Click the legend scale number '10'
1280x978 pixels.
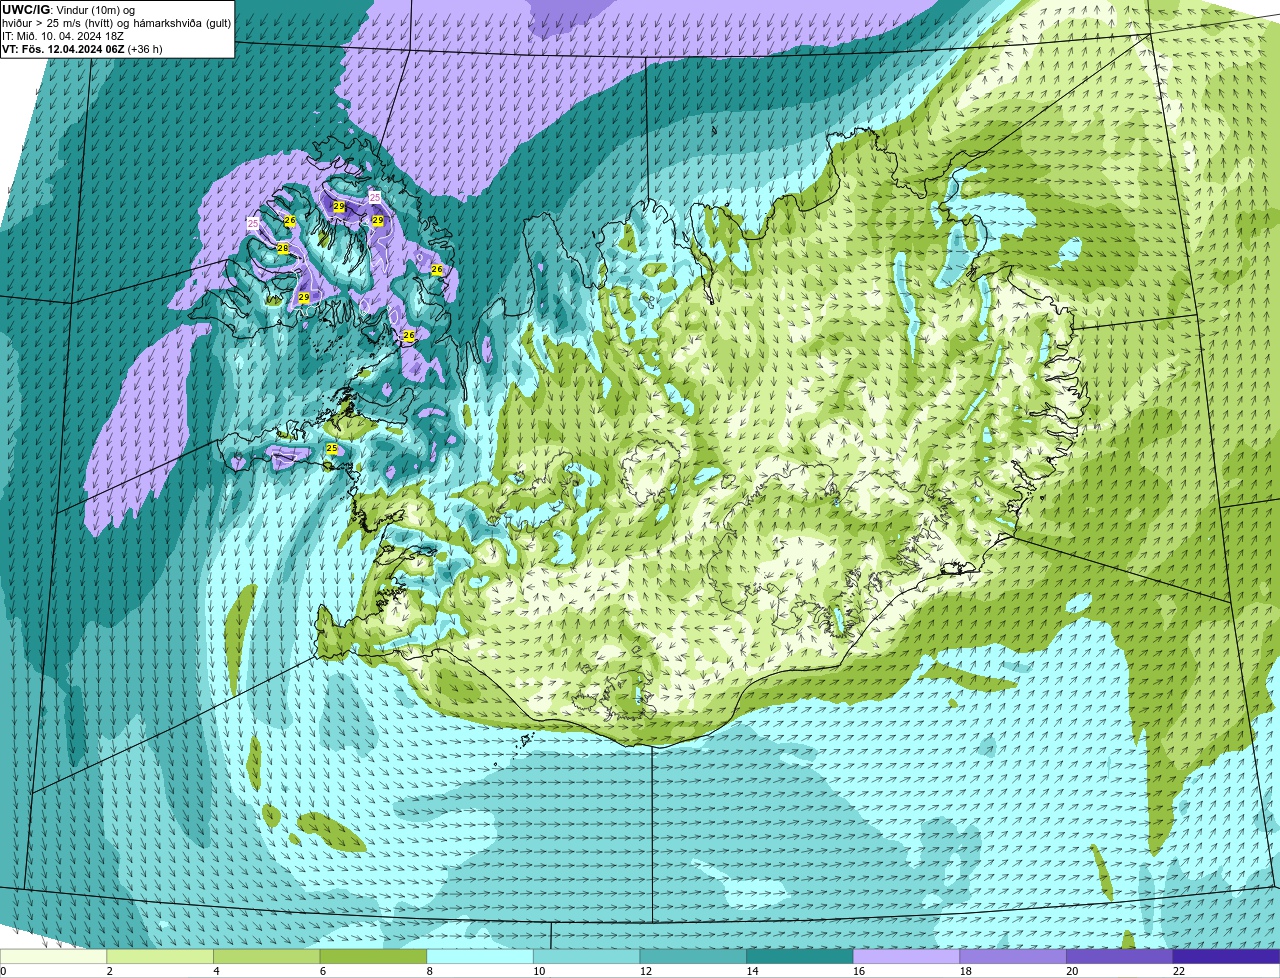(x=539, y=971)
